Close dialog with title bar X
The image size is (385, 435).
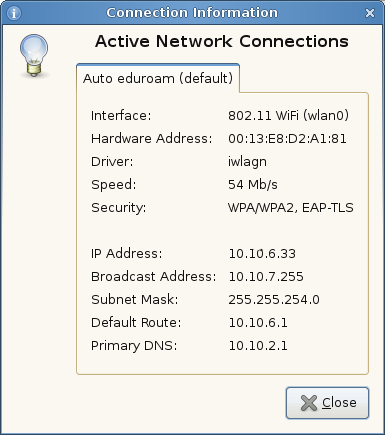point(370,13)
